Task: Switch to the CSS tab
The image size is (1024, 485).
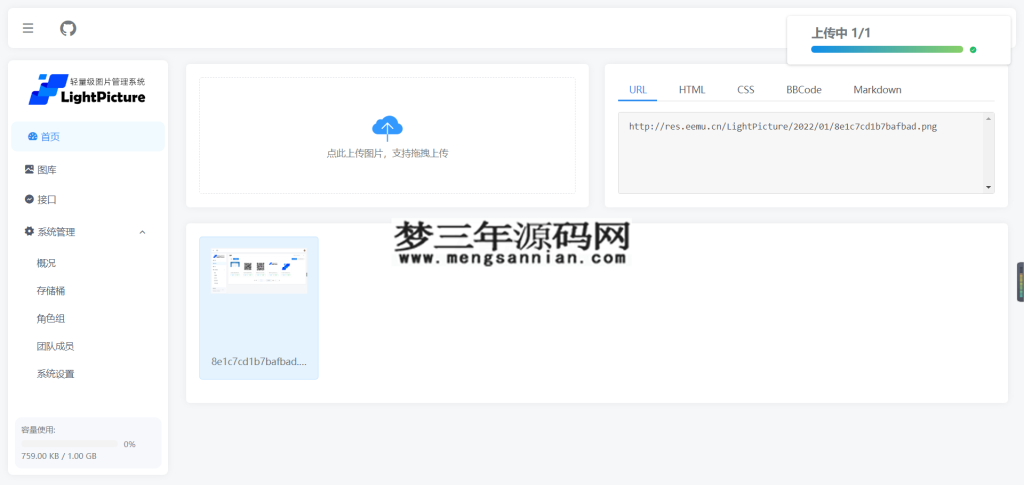Action: (746, 90)
